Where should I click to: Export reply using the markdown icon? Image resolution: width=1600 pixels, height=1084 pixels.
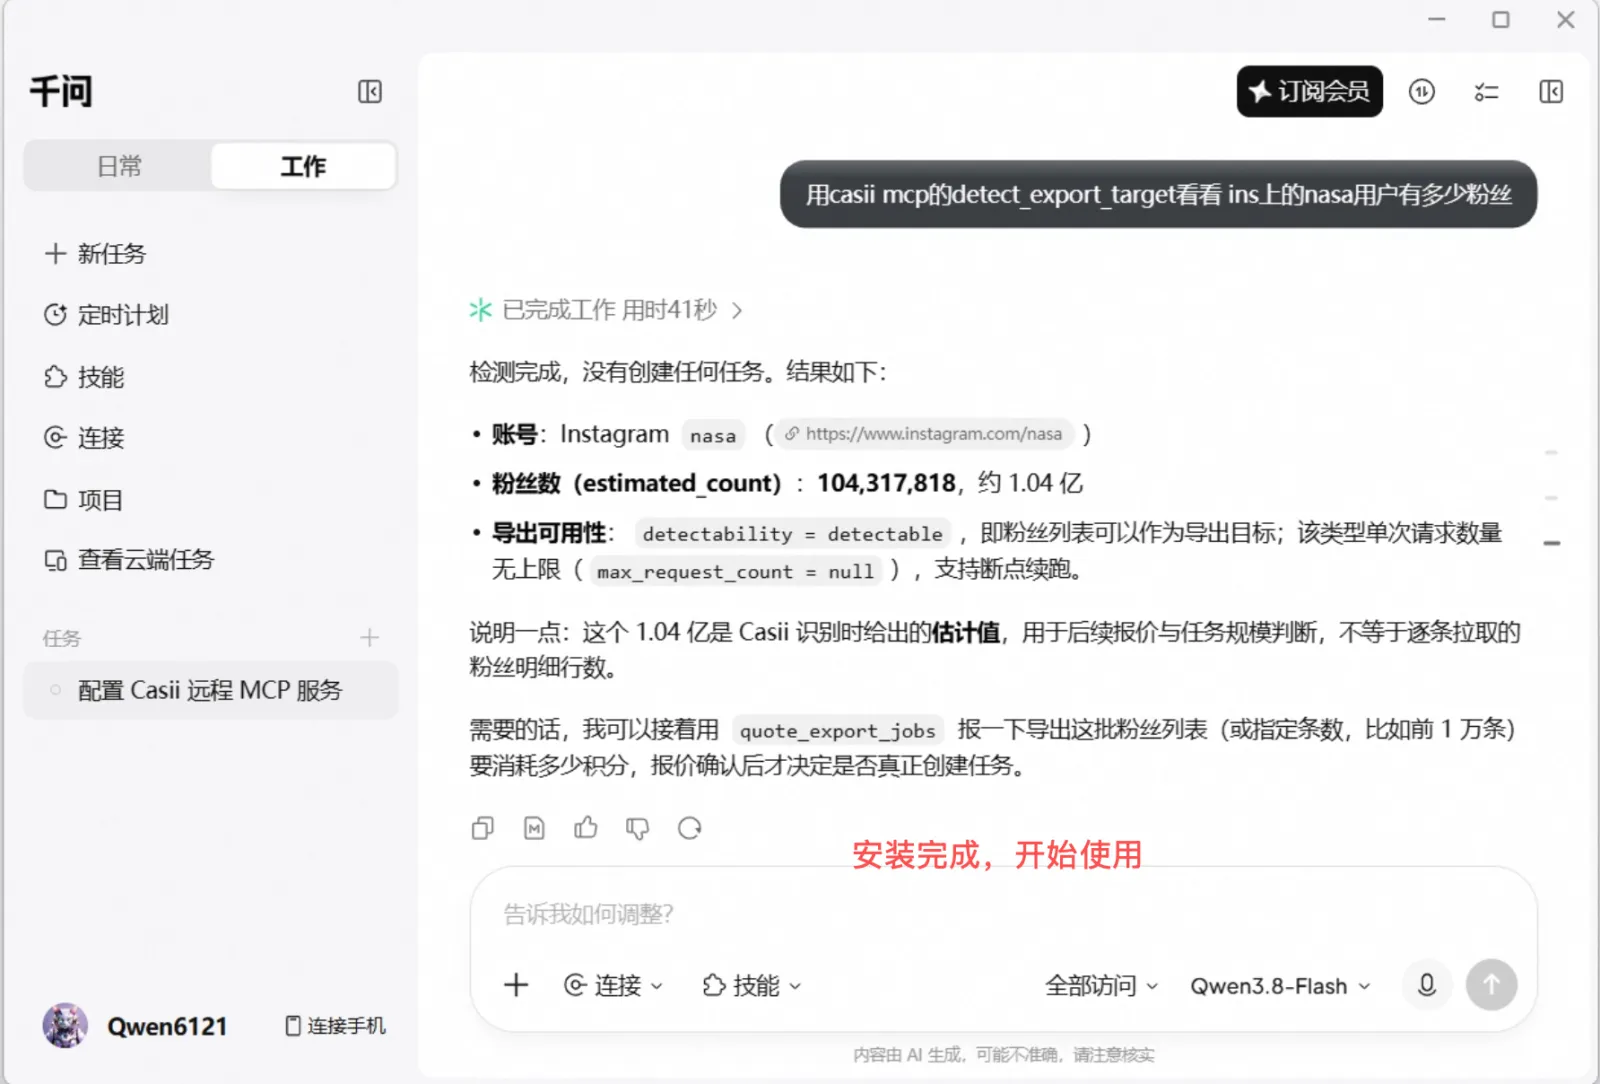point(534,828)
